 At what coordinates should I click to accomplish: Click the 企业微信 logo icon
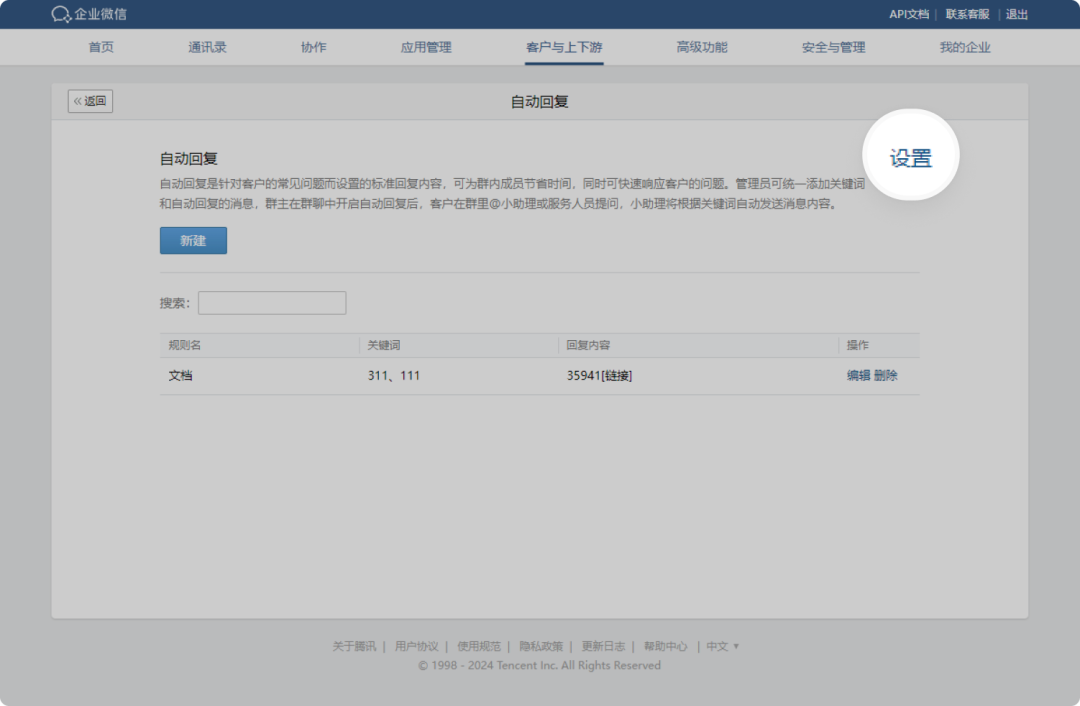(61, 14)
